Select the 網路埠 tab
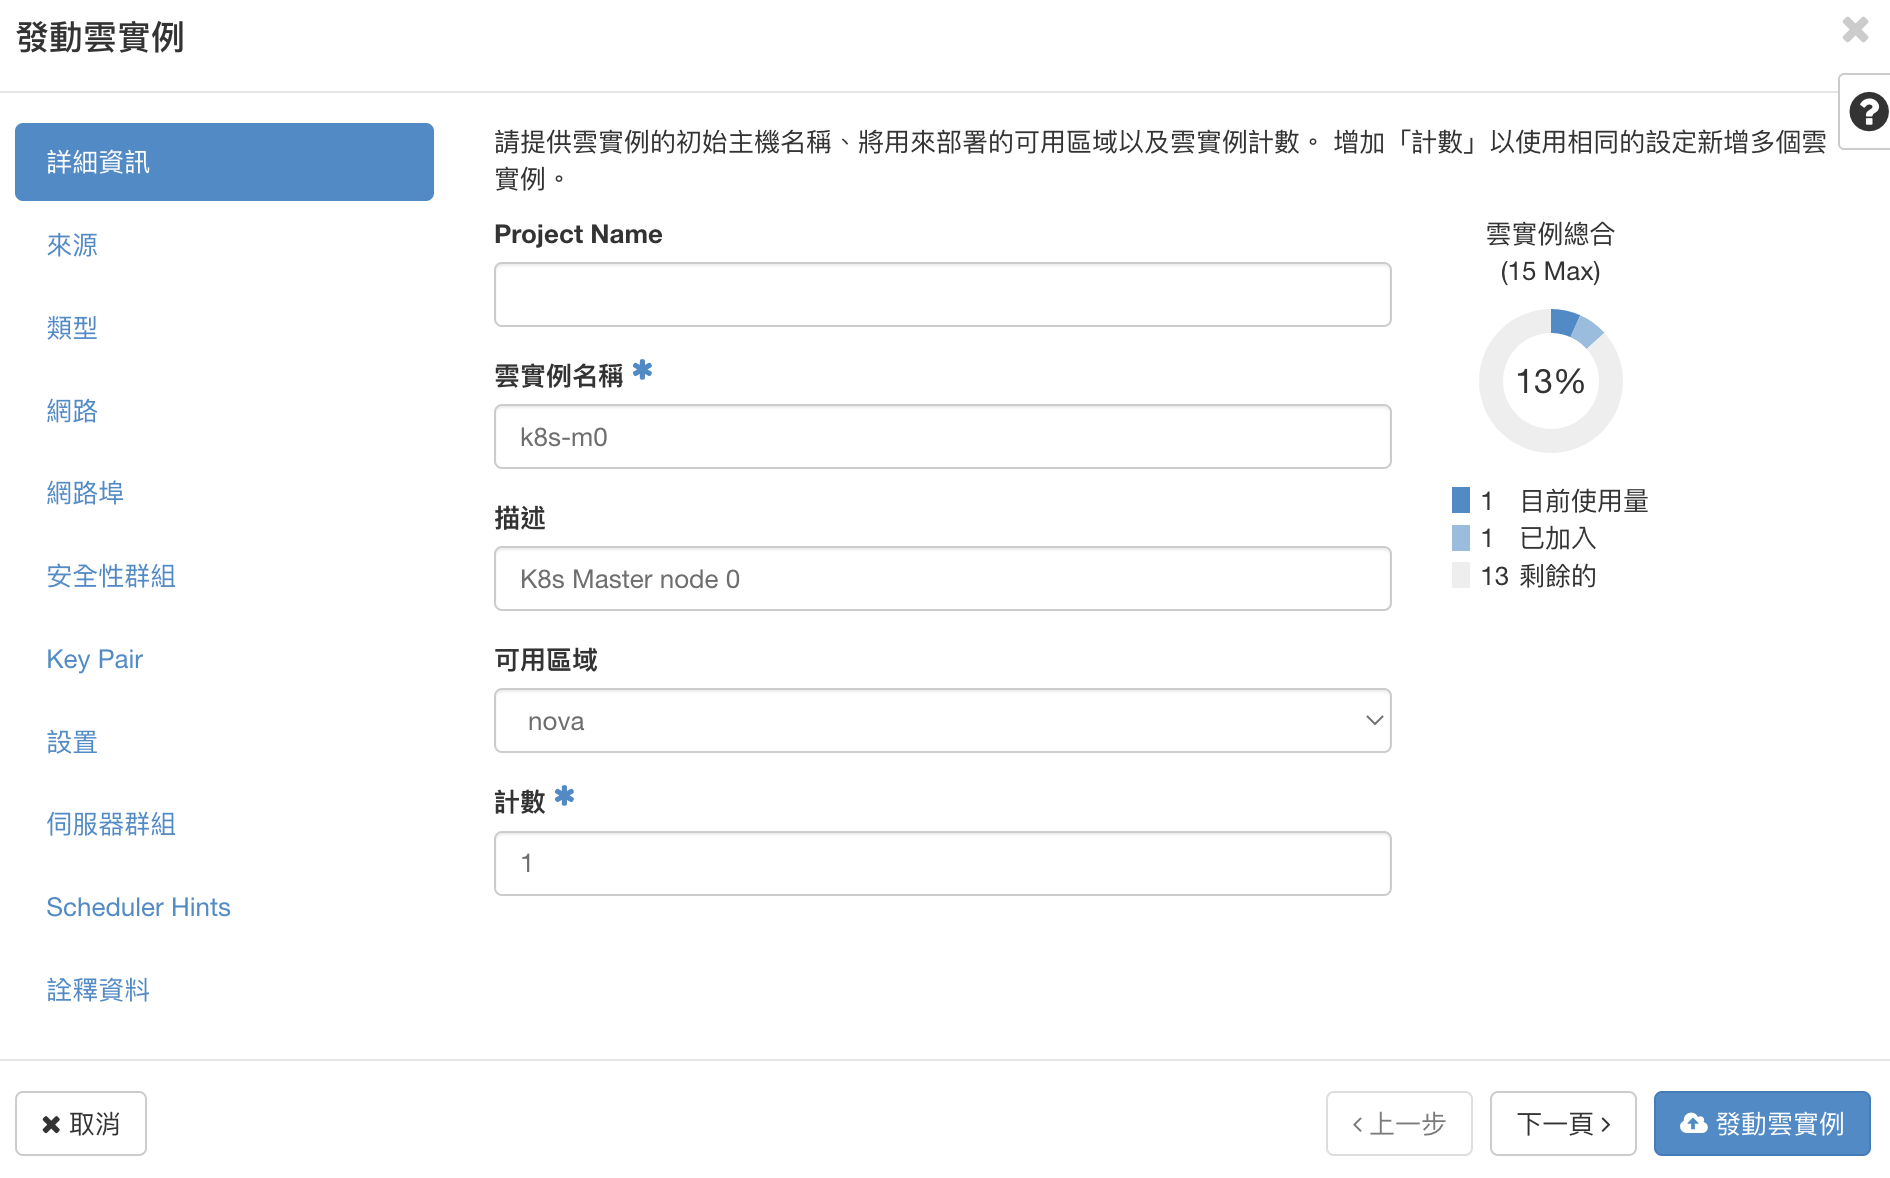The width and height of the screenshot is (1890, 1178). tap(85, 493)
